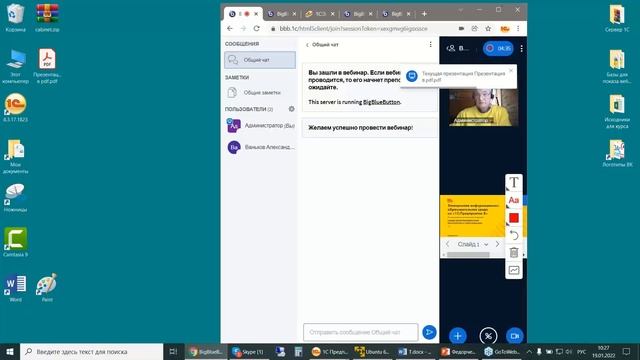Open Task View on the taskbar
This screenshot has height=360, width=640.
(173, 351)
